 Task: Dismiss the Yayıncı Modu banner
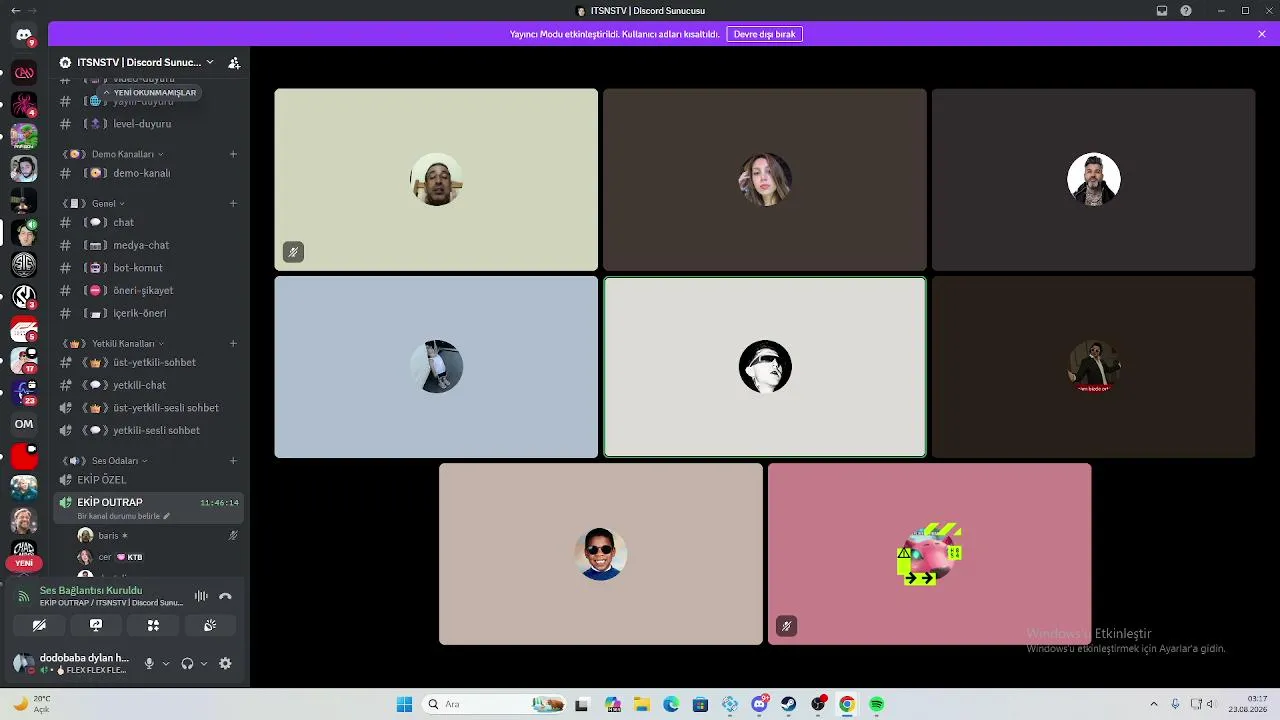click(x=1262, y=34)
